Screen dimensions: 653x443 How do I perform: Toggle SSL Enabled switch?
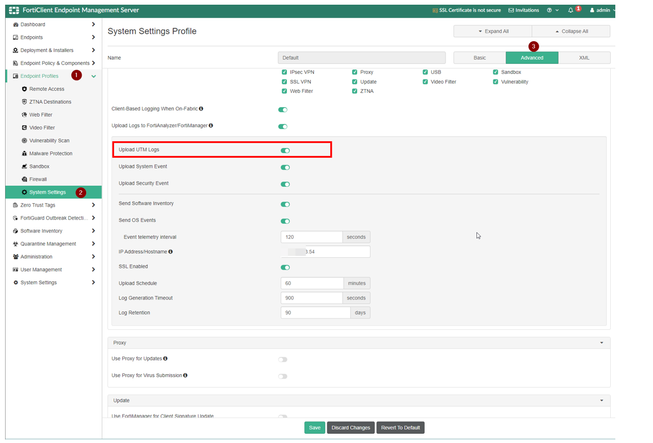285,267
